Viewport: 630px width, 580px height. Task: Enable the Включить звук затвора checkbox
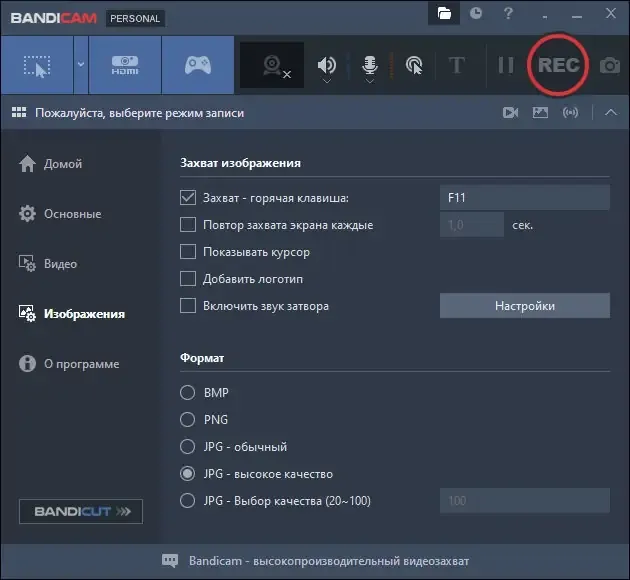pos(188,306)
